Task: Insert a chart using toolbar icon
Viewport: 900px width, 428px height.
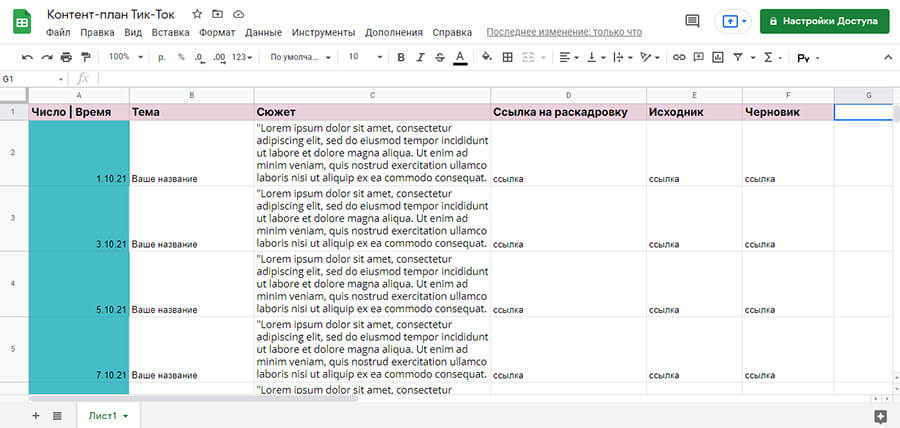Action: [717, 57]
